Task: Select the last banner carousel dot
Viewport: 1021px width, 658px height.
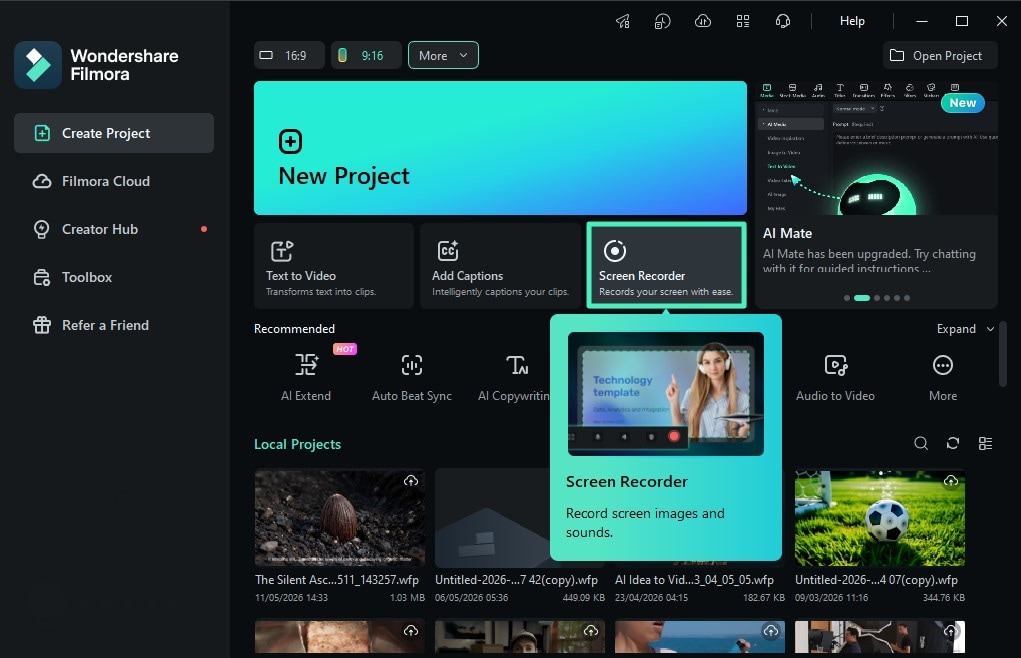Action: point(907,298)
